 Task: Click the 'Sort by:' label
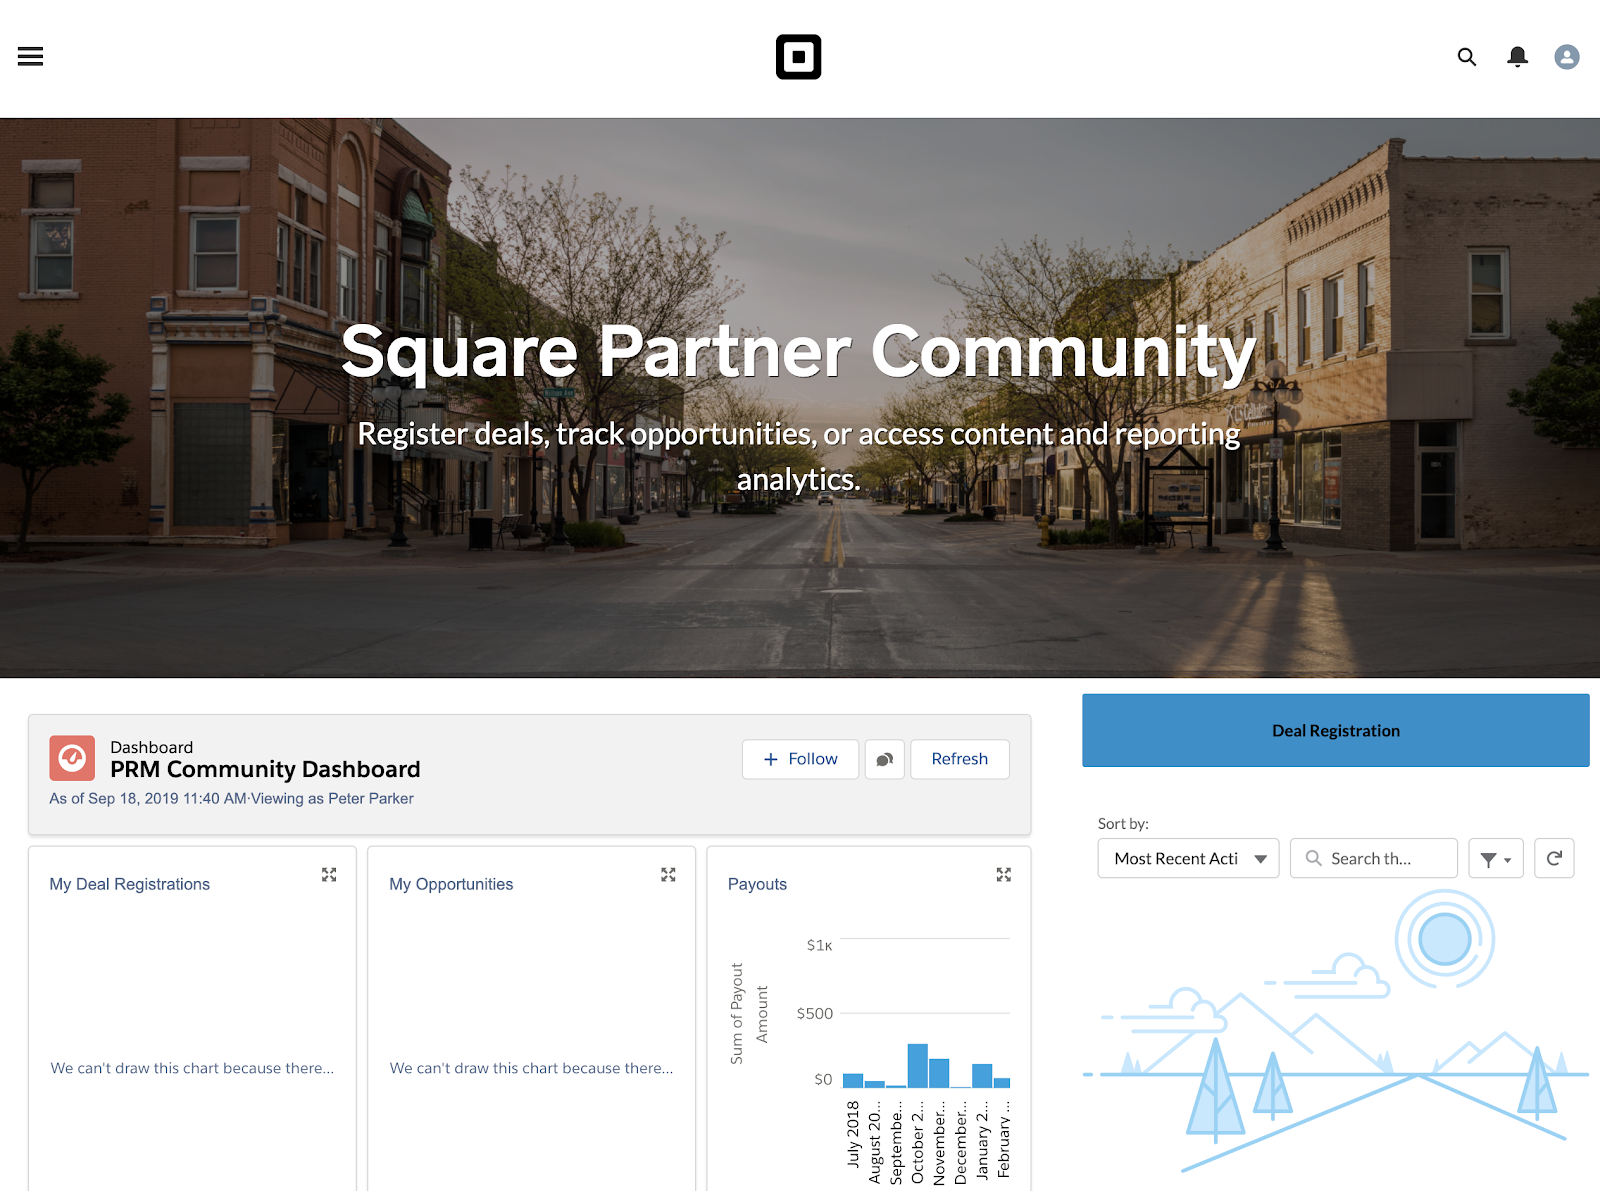1123,823
